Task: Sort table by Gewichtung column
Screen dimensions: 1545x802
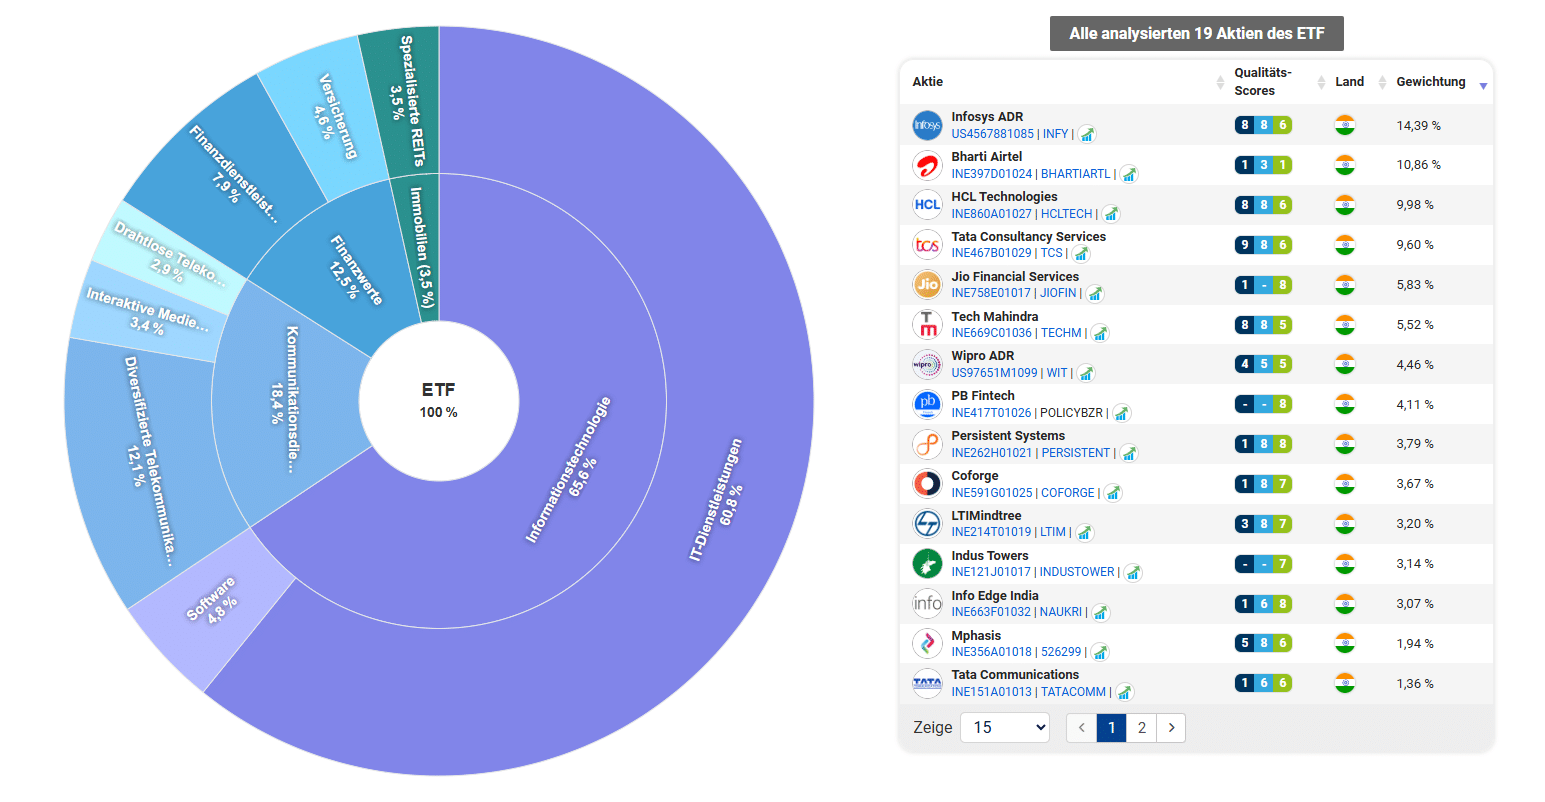Action: click(x=1431, y=82)
